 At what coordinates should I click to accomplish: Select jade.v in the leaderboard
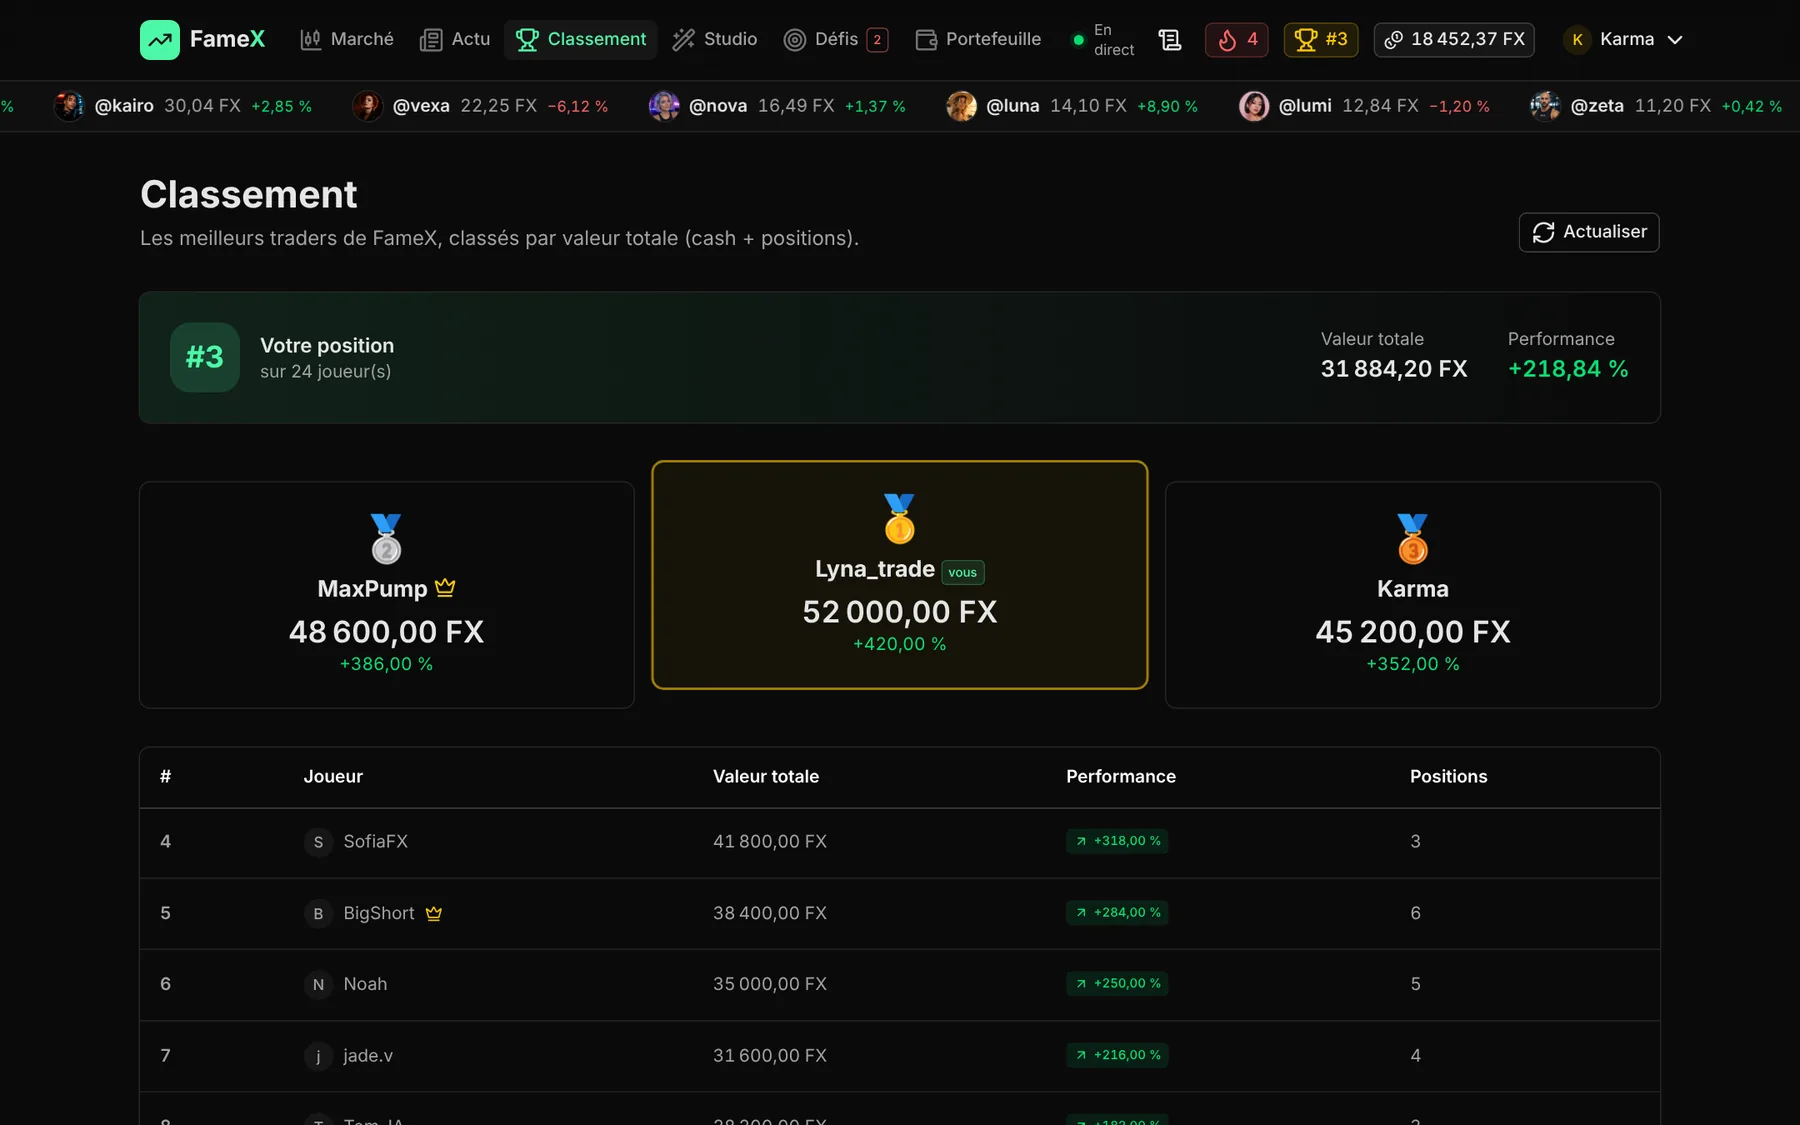click(x=368, y=1056)
